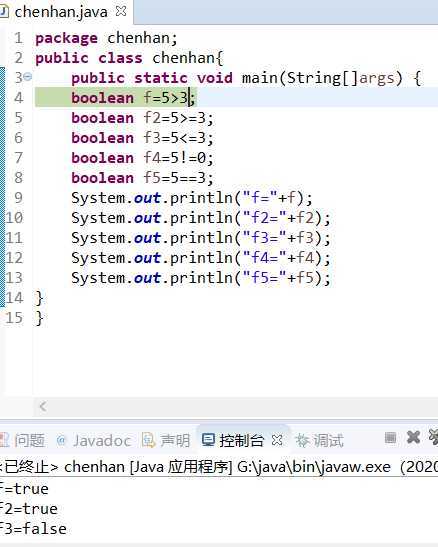Viewport: 438px width, 547px height.
Task: Click the declaration view icon
Action: point(149,440)
